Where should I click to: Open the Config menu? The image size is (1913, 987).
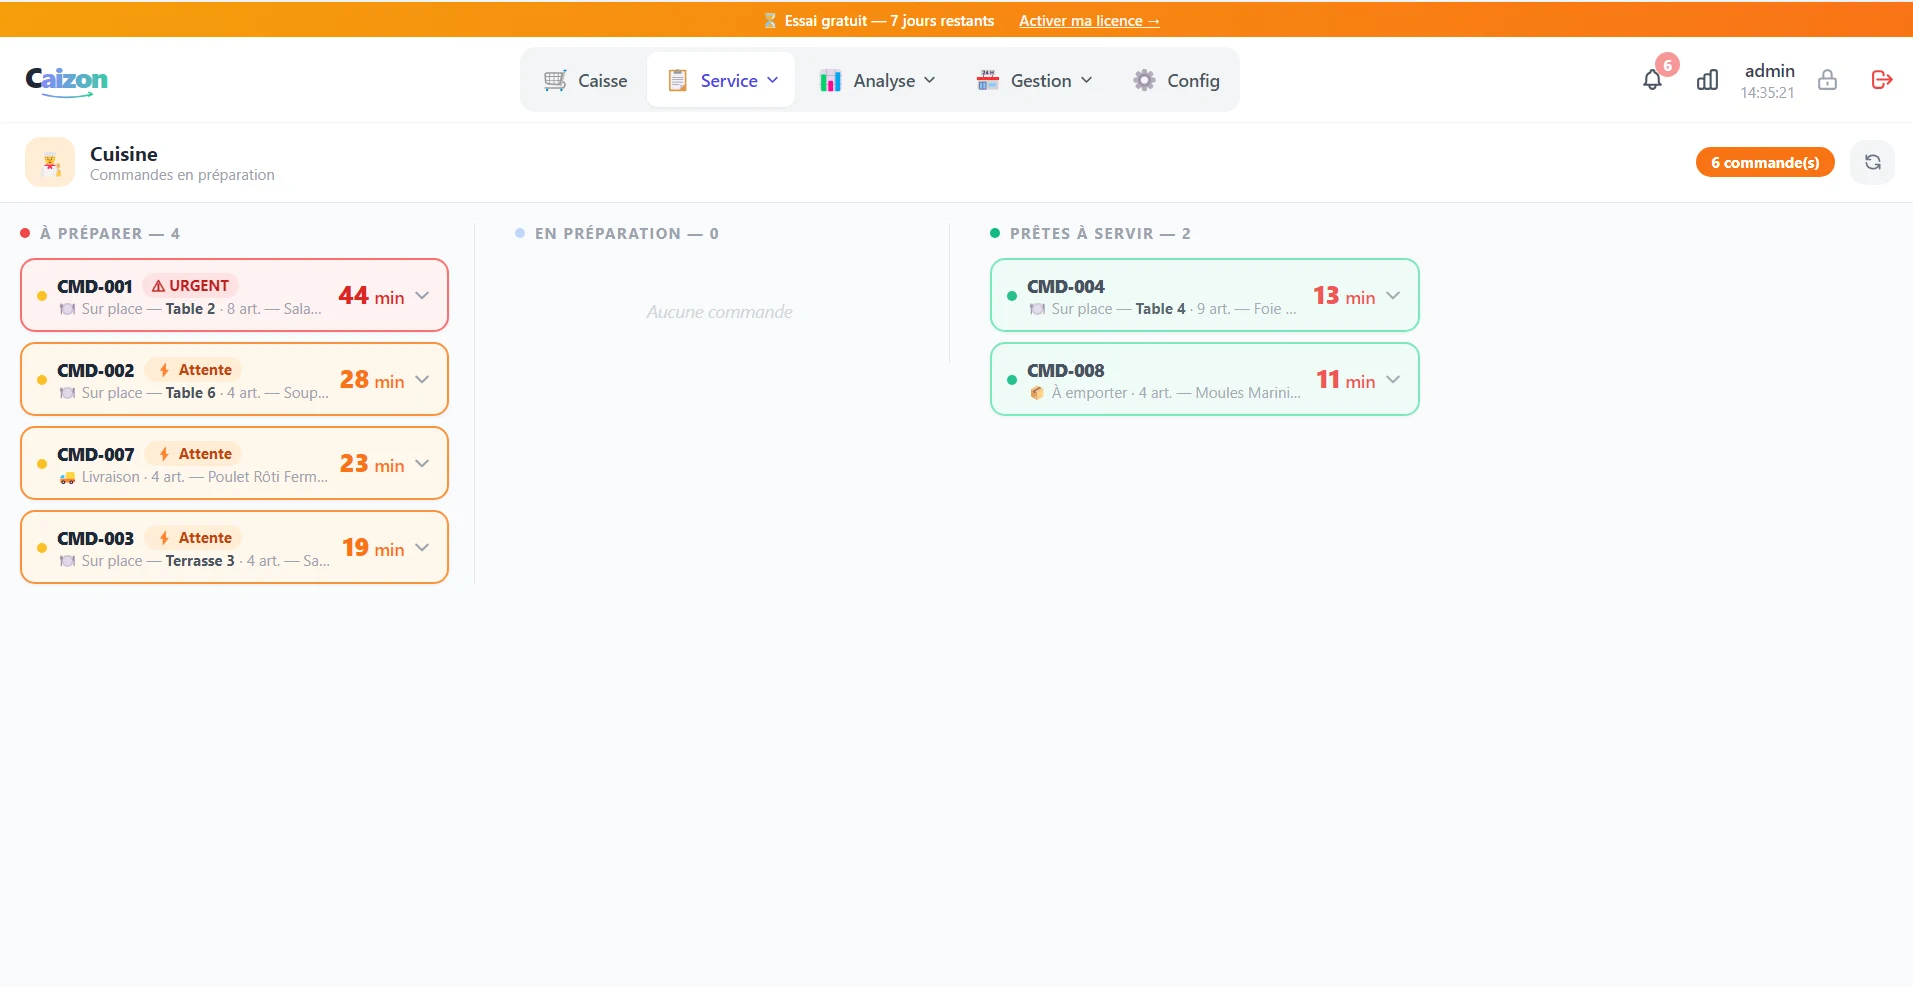click(x=1175, y=80)
